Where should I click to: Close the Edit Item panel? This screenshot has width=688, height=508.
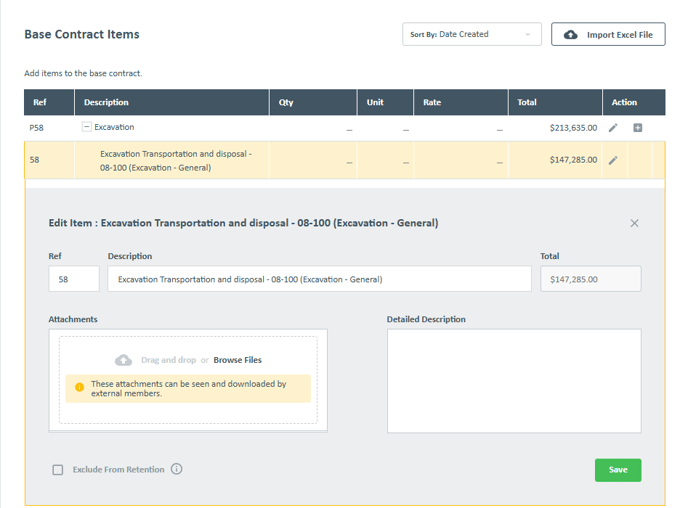(634, 223)
